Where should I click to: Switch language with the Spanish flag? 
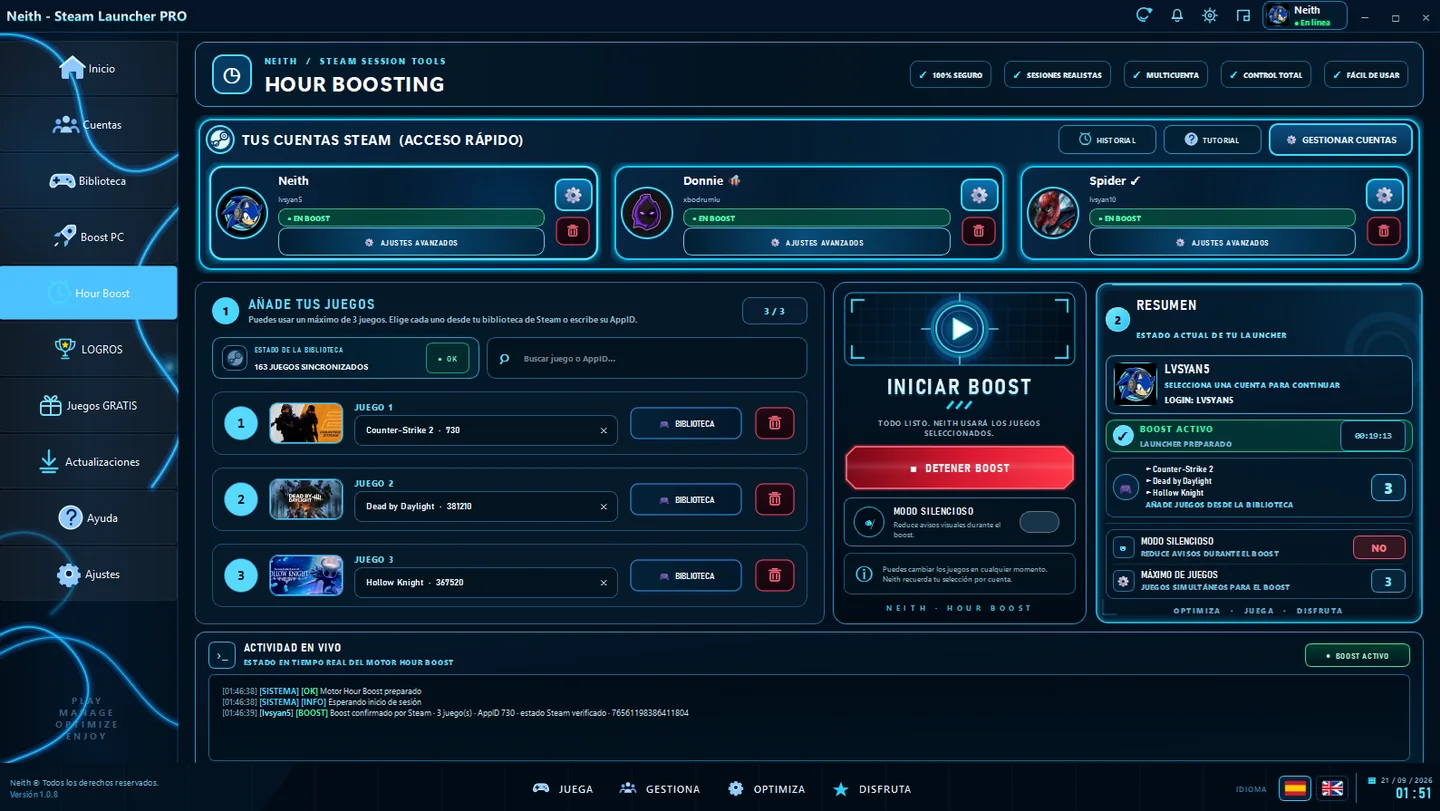[x=1295, y=788]
